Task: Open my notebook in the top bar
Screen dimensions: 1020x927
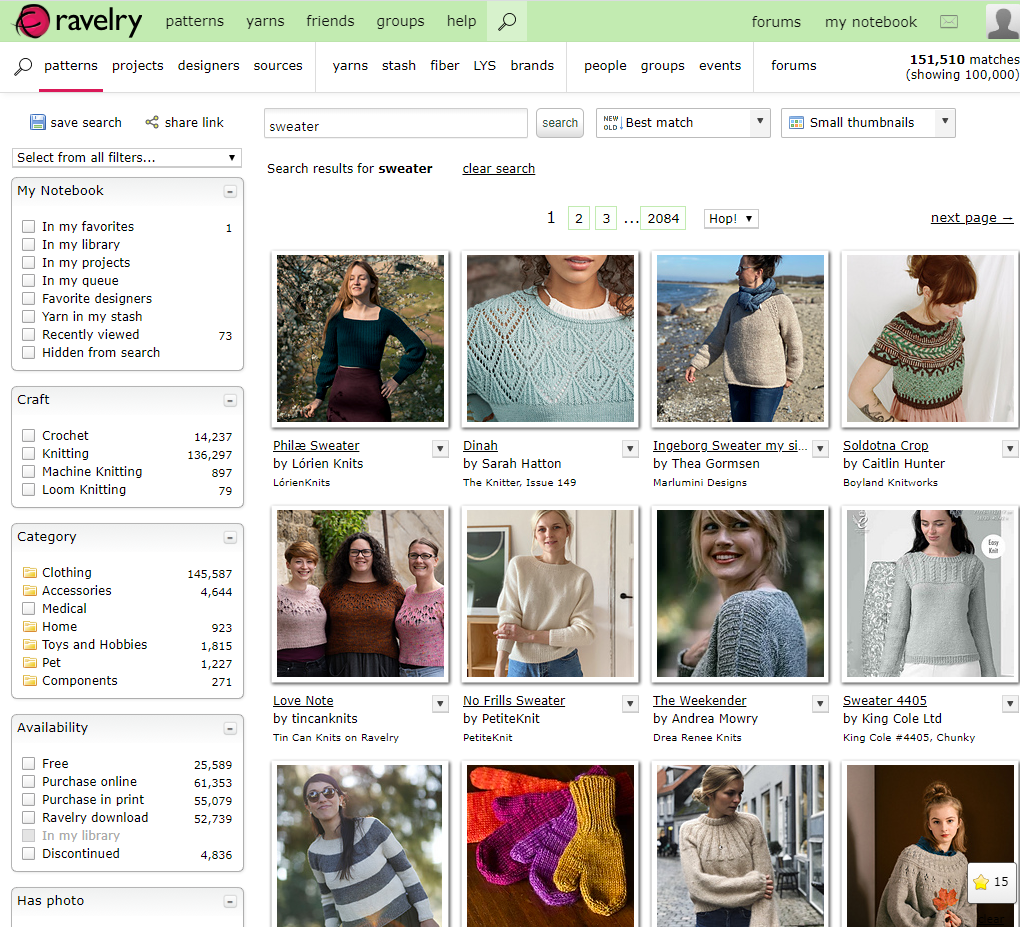Action: point(870,21)
